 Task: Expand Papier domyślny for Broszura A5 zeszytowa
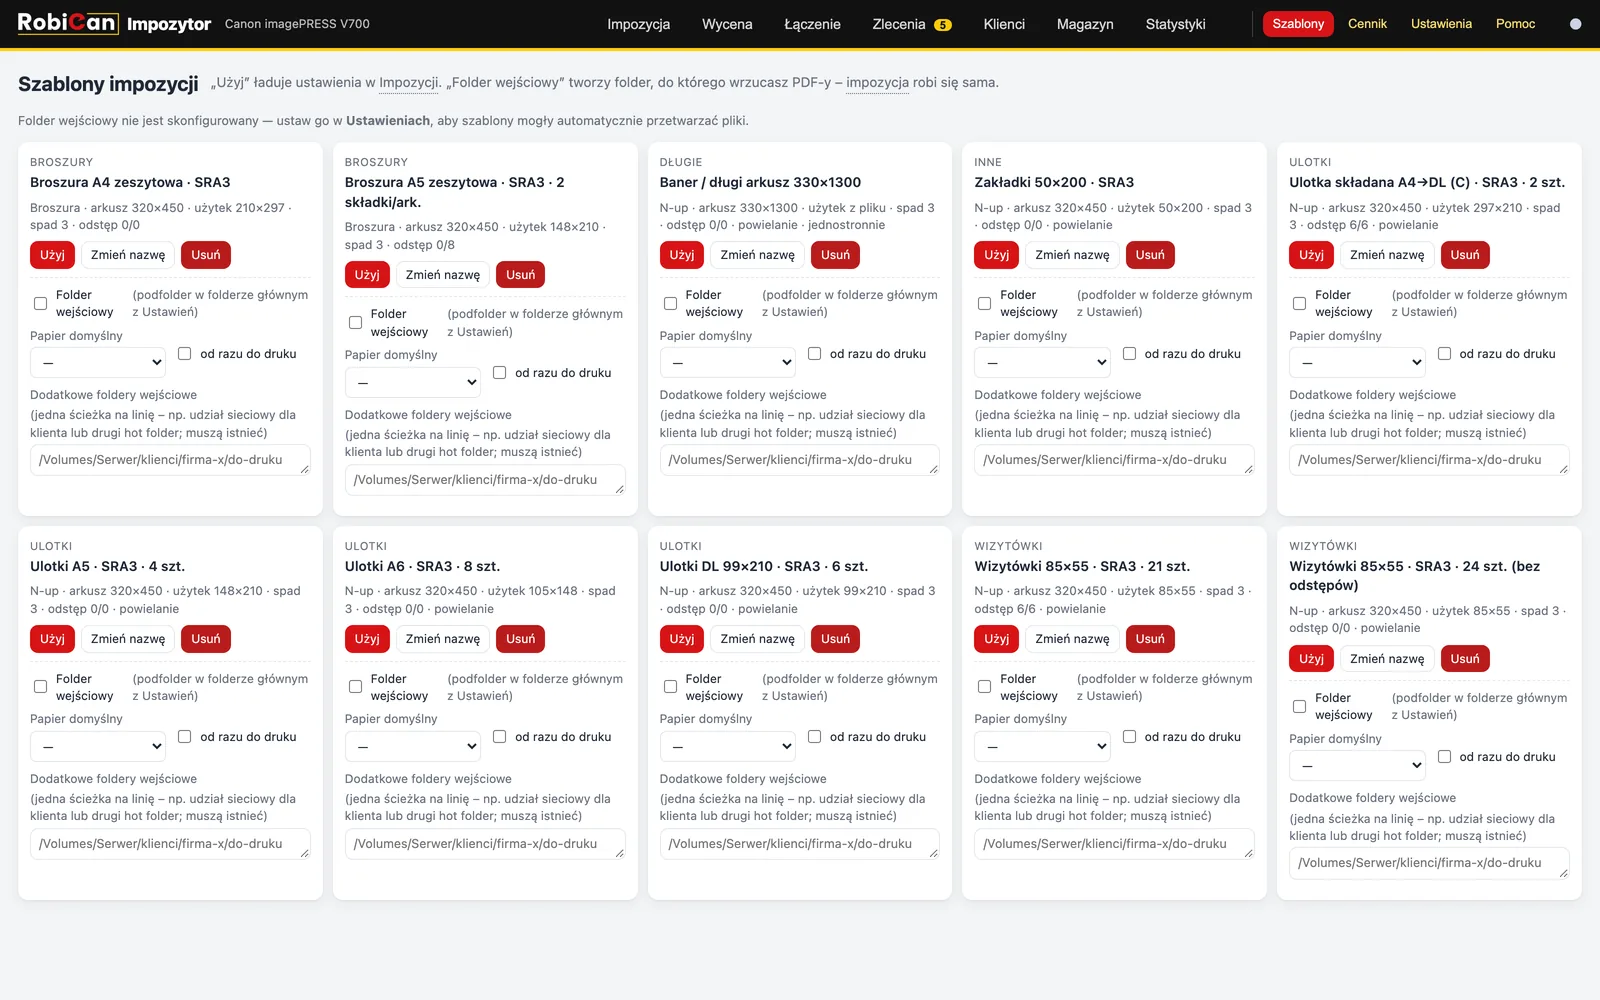point(413,382)
